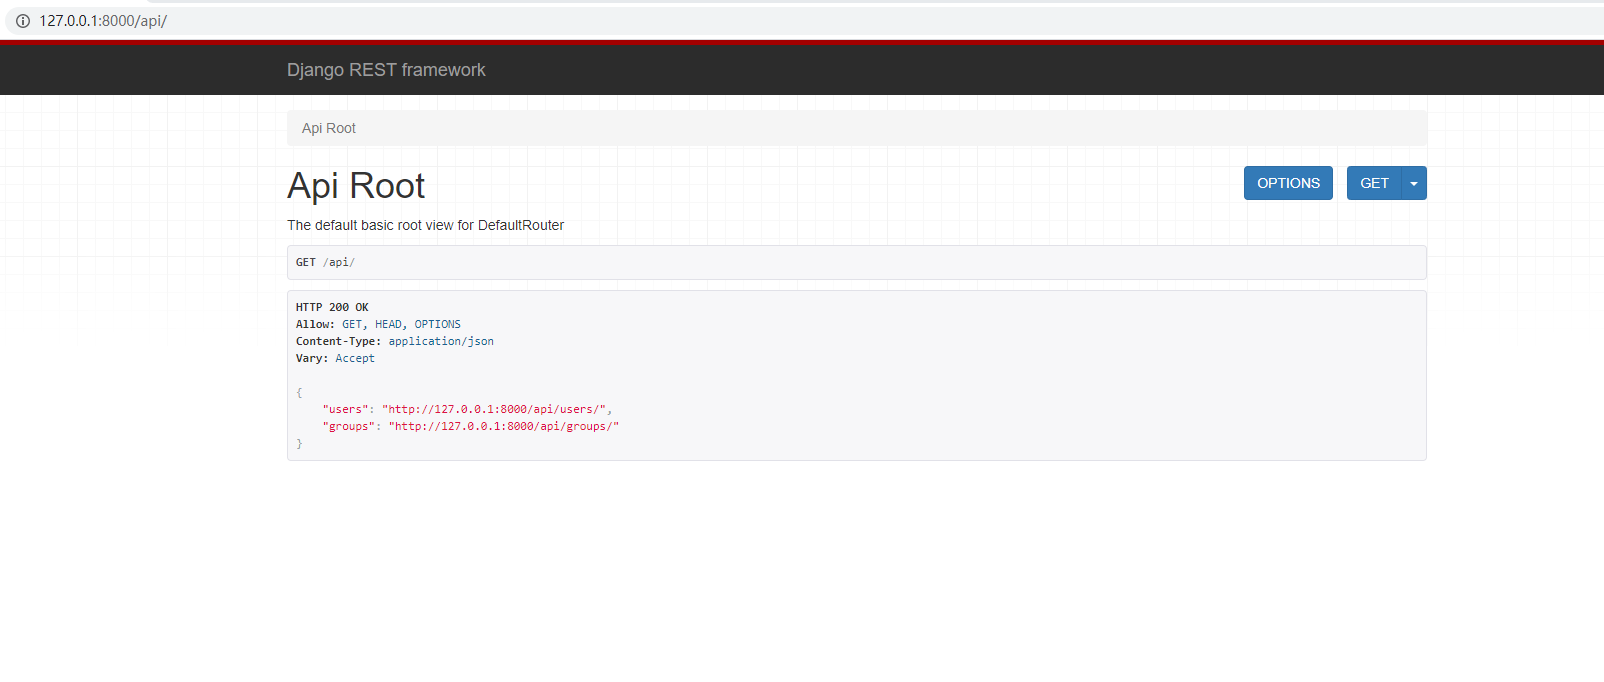Open the groups API endpoint link

(503, 426)
